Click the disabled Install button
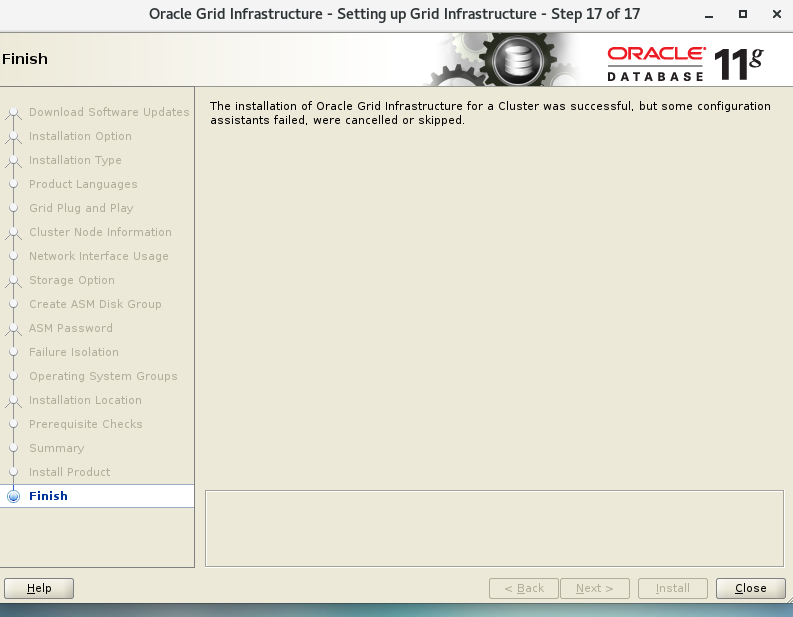The image size is (793, 617). click(673, 588)
